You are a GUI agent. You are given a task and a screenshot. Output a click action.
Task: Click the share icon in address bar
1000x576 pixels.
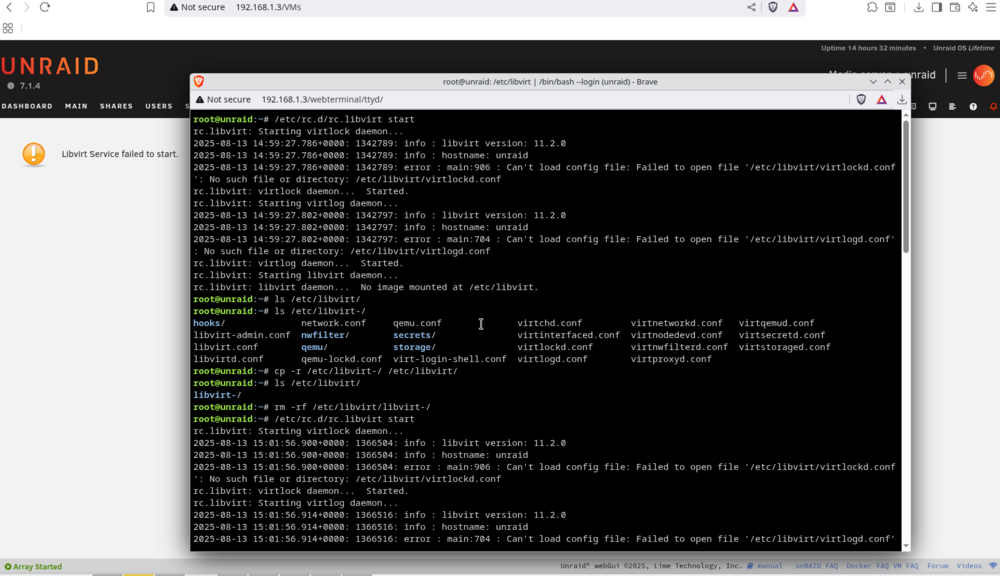click(x=751, y=7)
